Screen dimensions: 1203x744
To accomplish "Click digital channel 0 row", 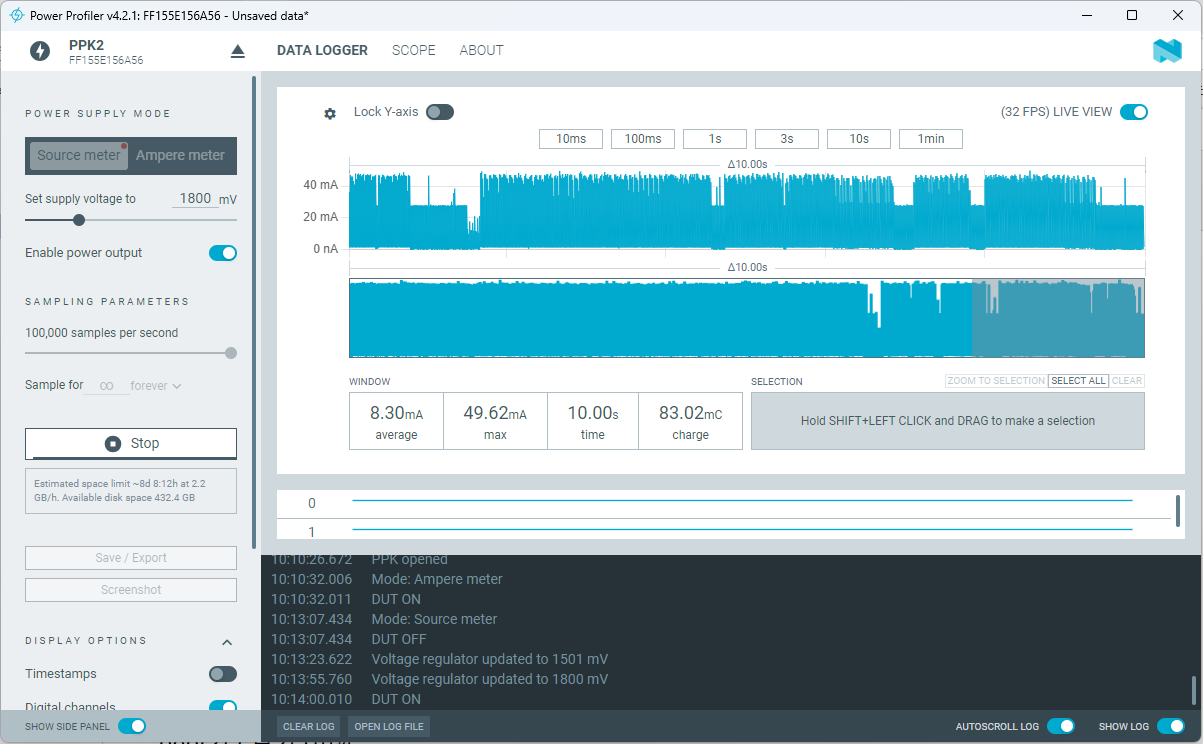I will tap(723, 503).
